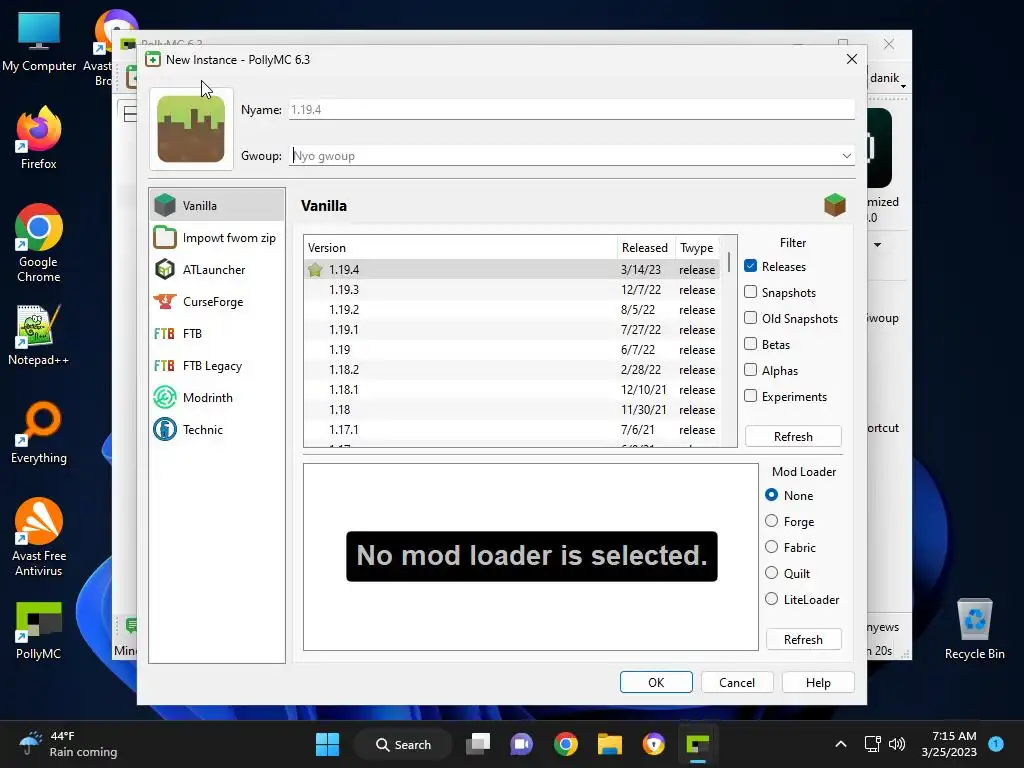This screenshot has width=1024, height=768.
Task: Sort by the Twype column header
Action: (697, 248)
